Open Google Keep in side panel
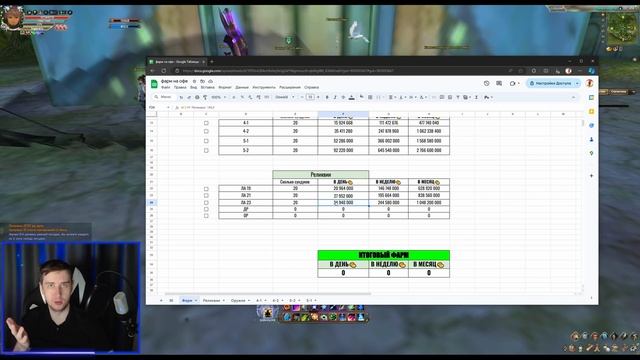This screenshot has height=360, width=640. [x=591, y=111]
